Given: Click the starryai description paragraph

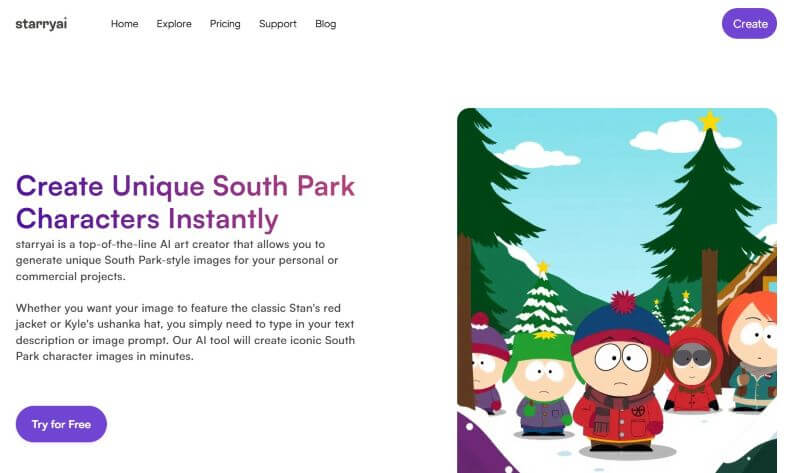Looking at the screenshot, I should 177,260.
